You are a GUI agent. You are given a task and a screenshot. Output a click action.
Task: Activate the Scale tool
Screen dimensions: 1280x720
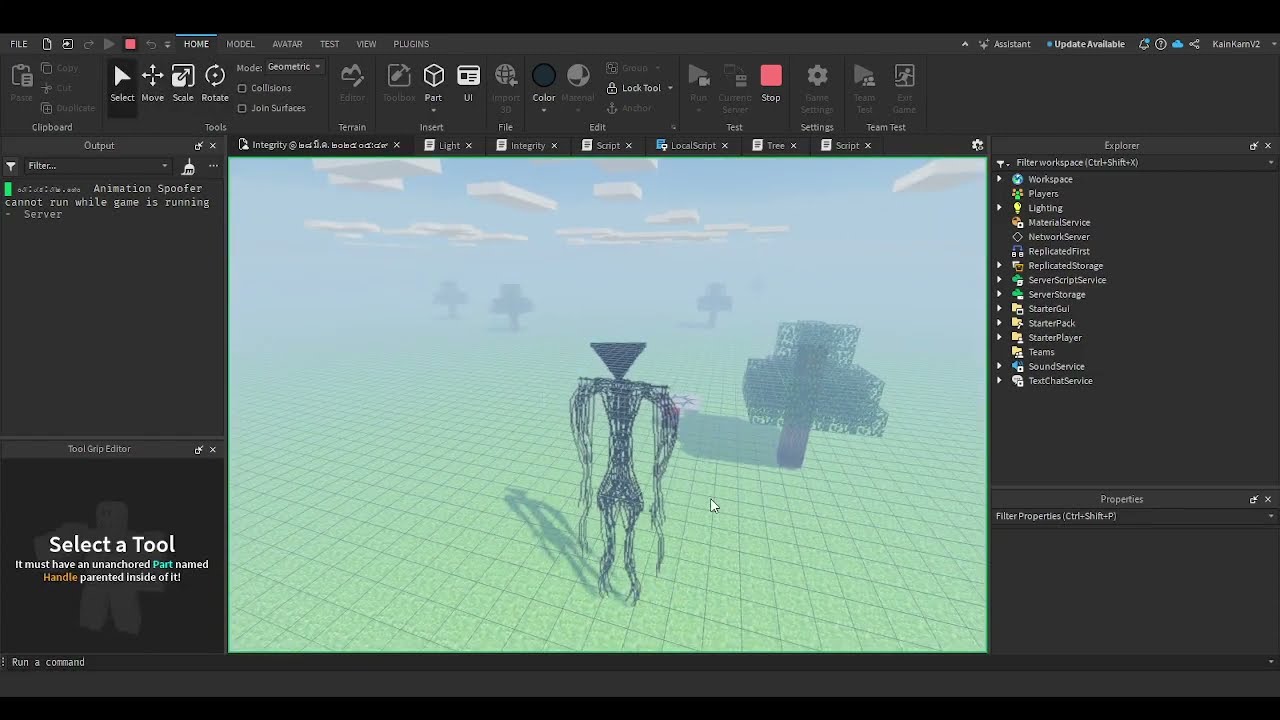[x=183, y=83]
